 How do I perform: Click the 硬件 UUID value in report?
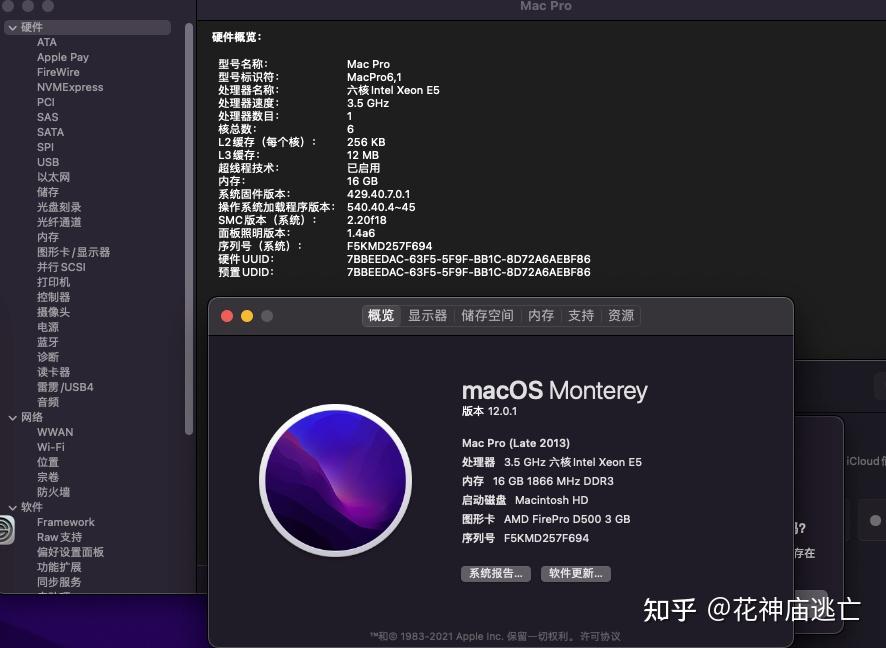(x=468, y=259)
